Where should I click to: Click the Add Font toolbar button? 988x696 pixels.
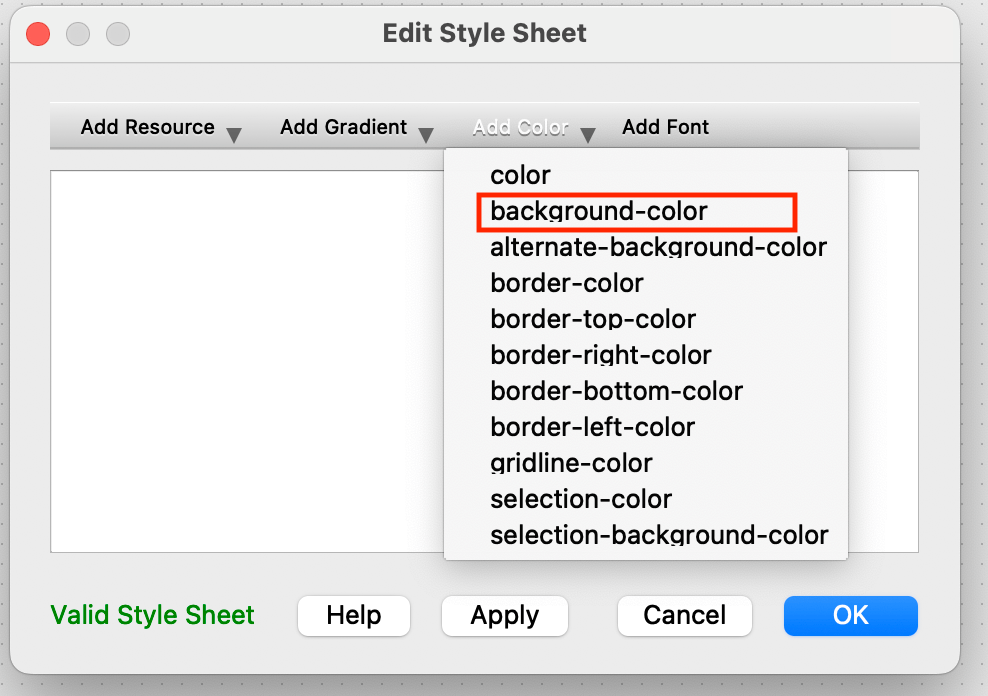[x=665, y=127]
